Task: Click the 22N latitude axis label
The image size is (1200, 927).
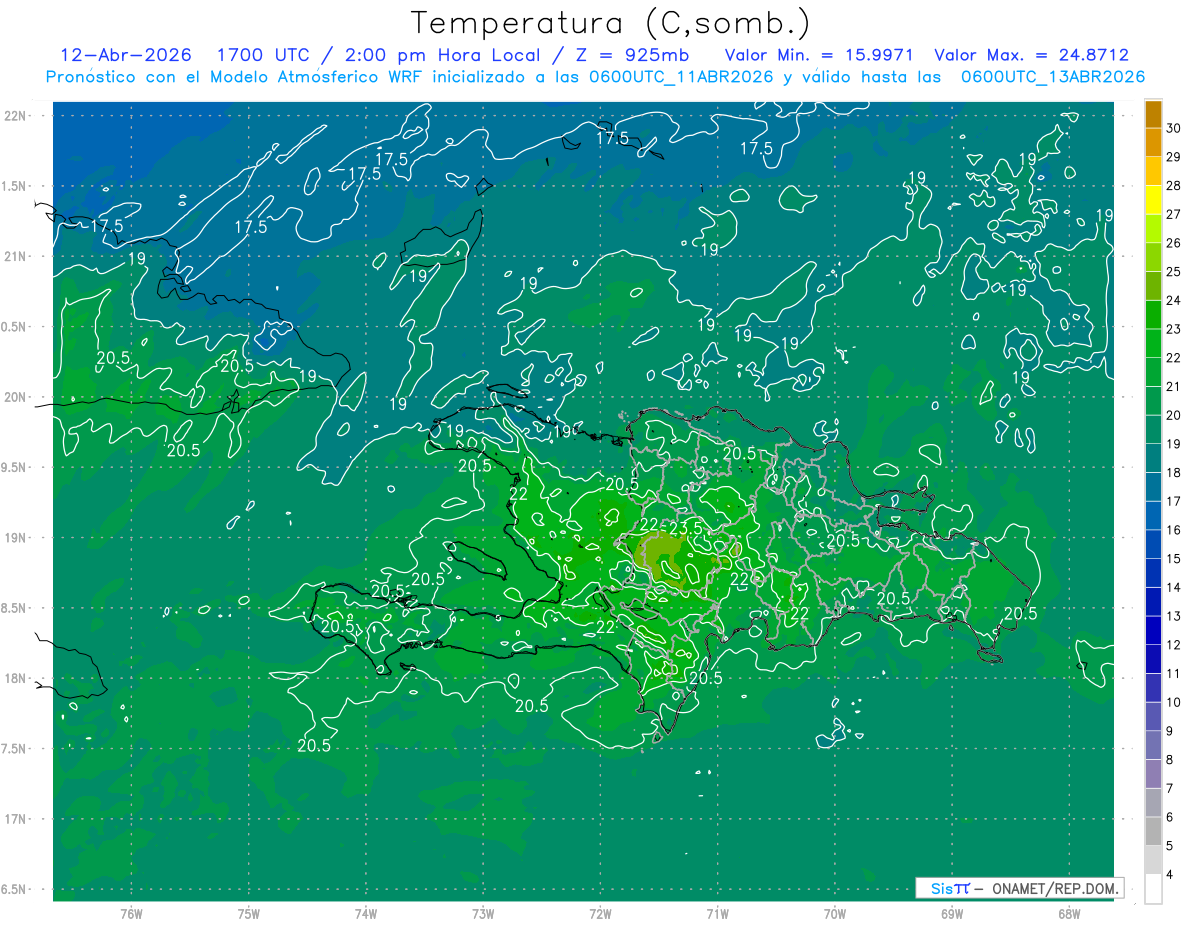Action: pos(15,116)
